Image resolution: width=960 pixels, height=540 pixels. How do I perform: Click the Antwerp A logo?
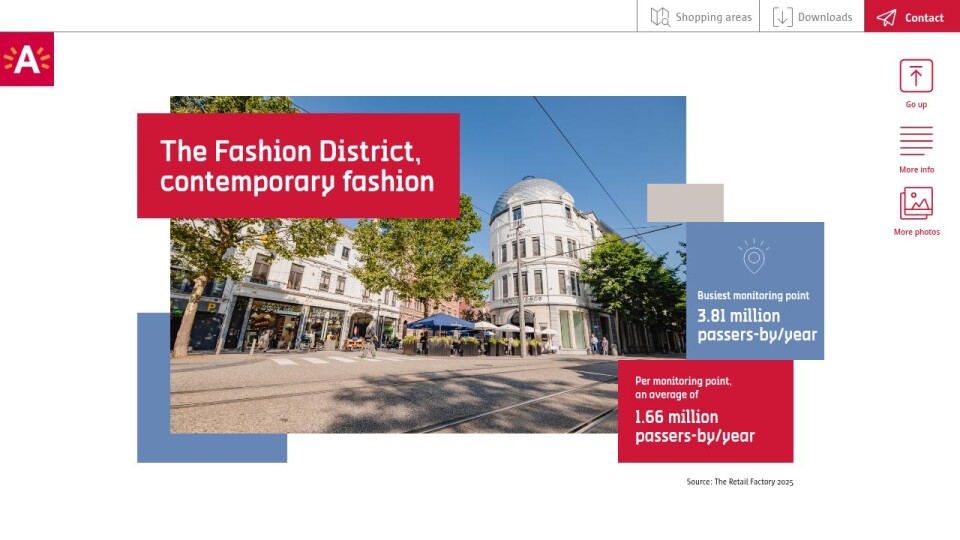point(27,59)
